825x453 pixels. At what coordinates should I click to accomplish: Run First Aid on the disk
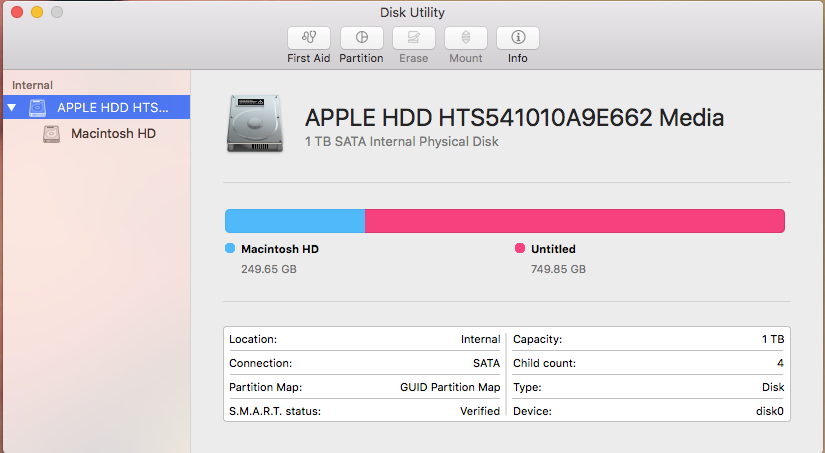tap(309, 38)
